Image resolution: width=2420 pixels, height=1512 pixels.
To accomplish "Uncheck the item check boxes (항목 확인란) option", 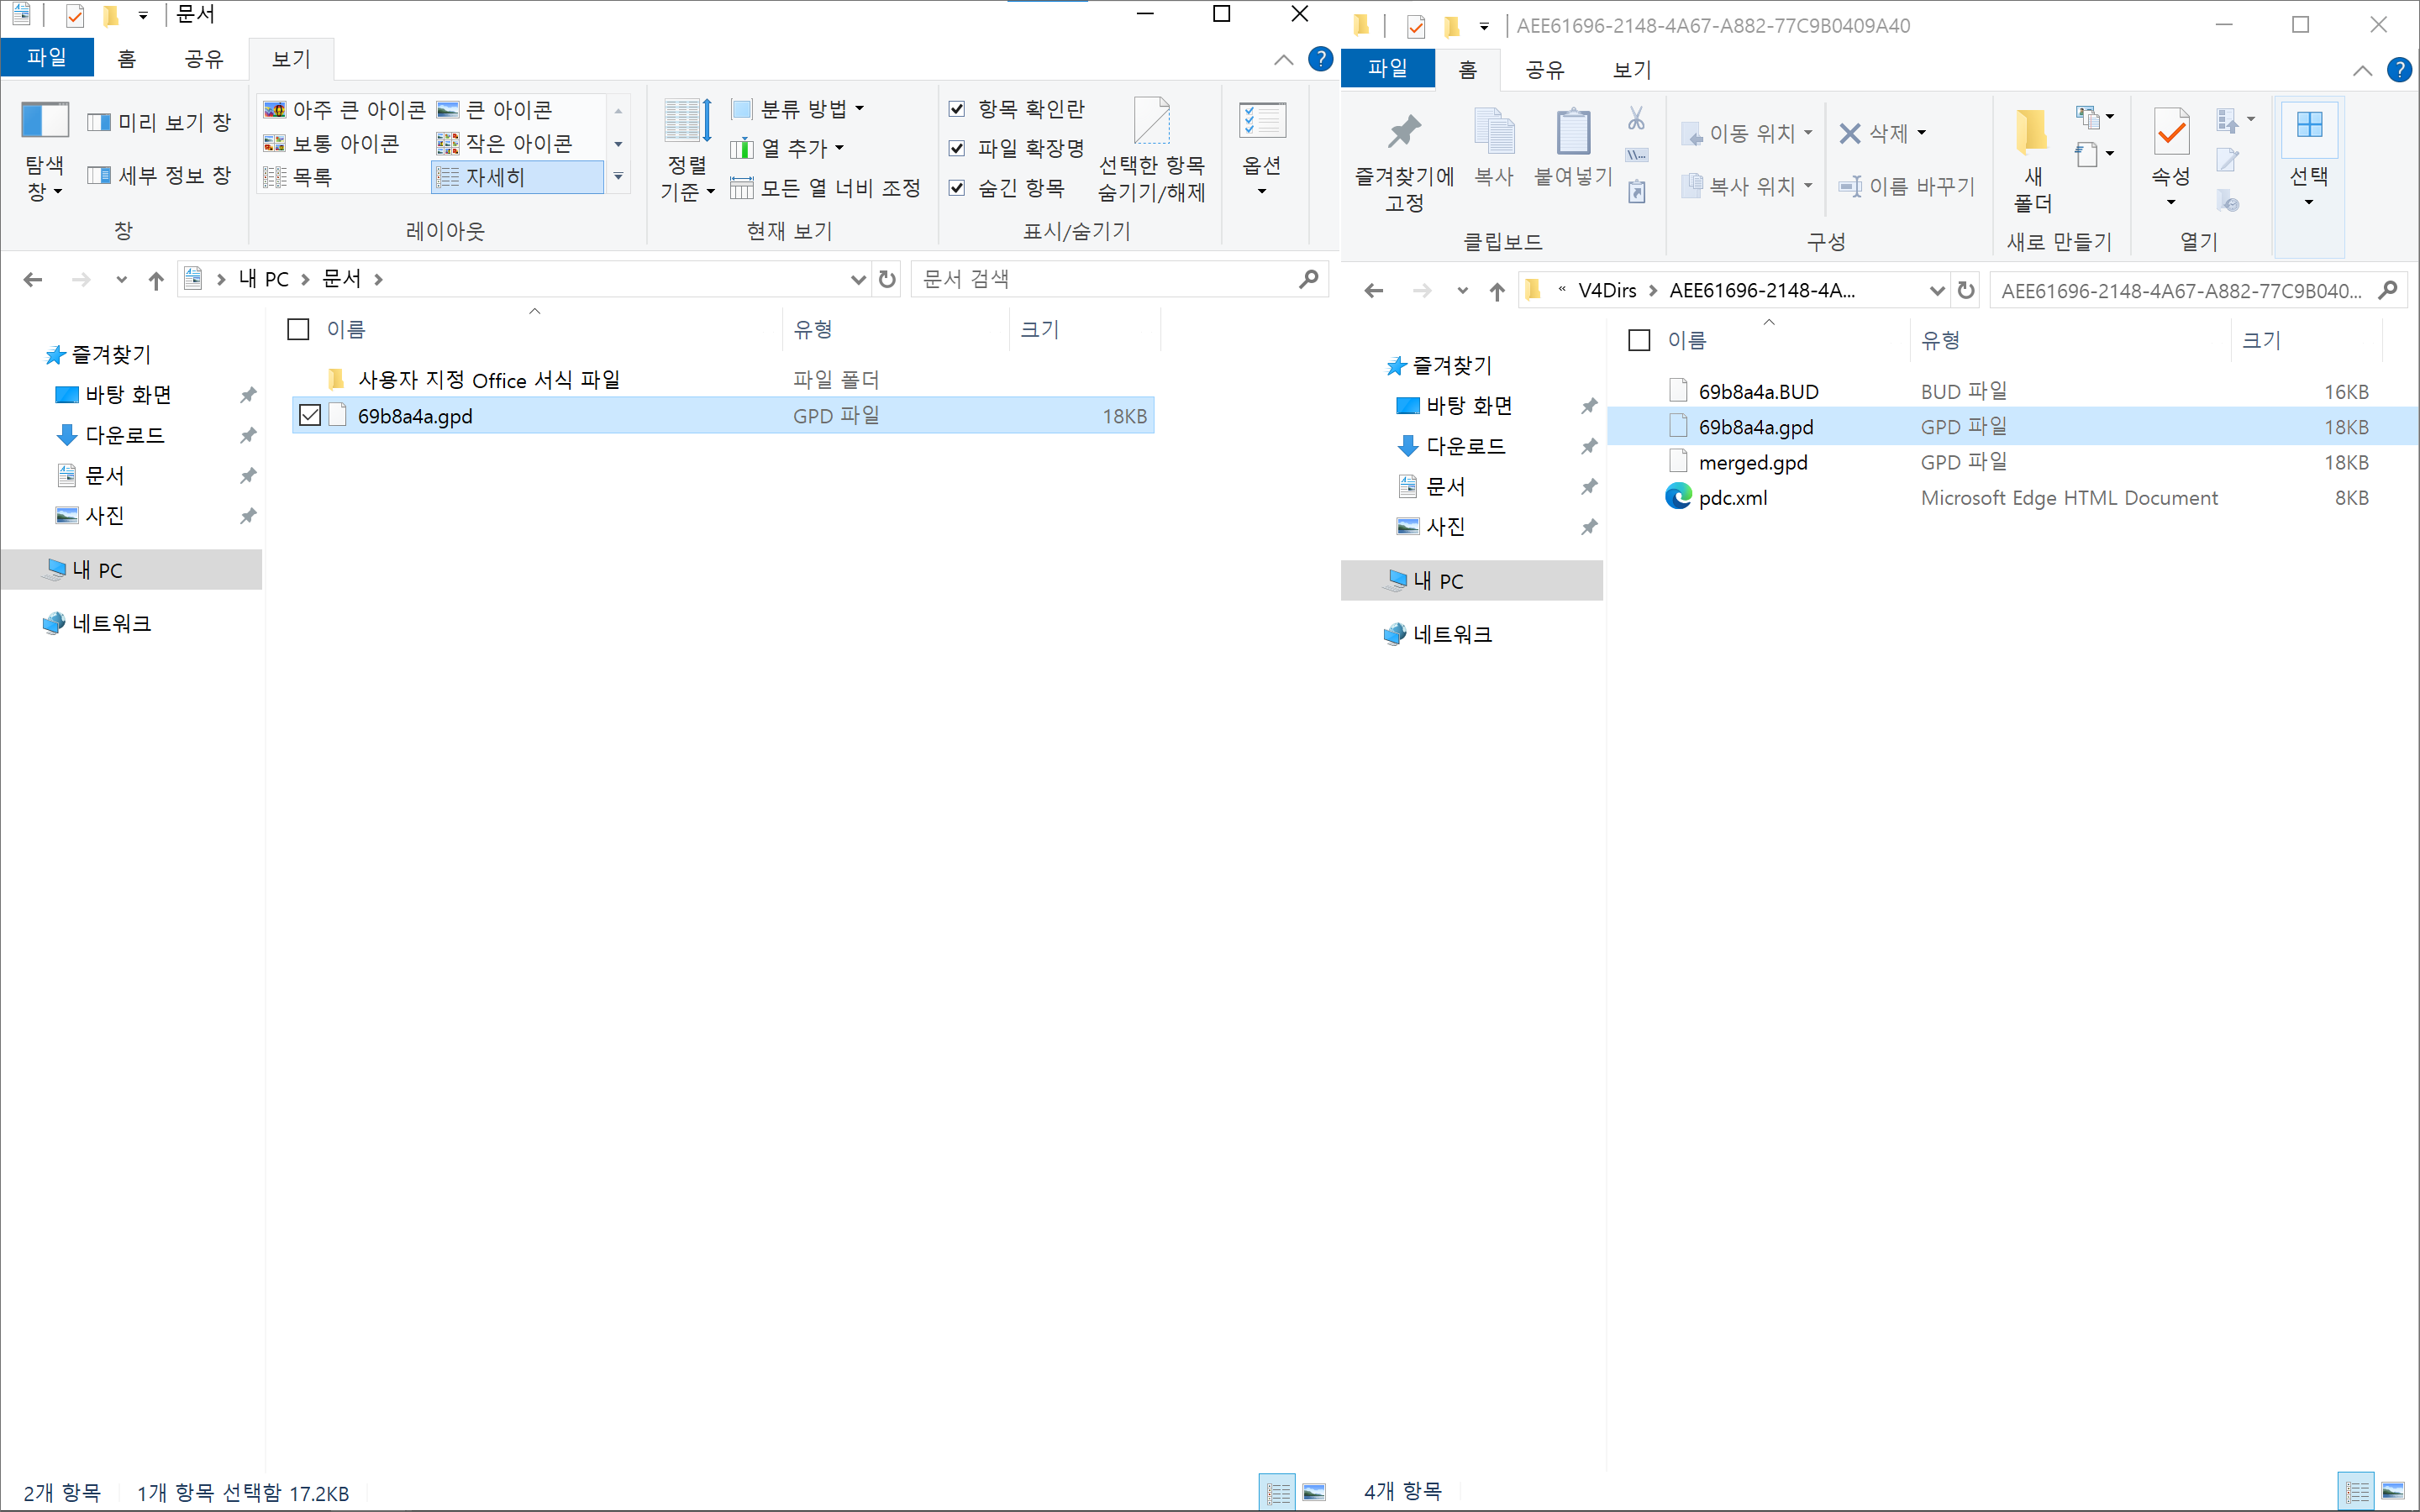I will (957, 109).
